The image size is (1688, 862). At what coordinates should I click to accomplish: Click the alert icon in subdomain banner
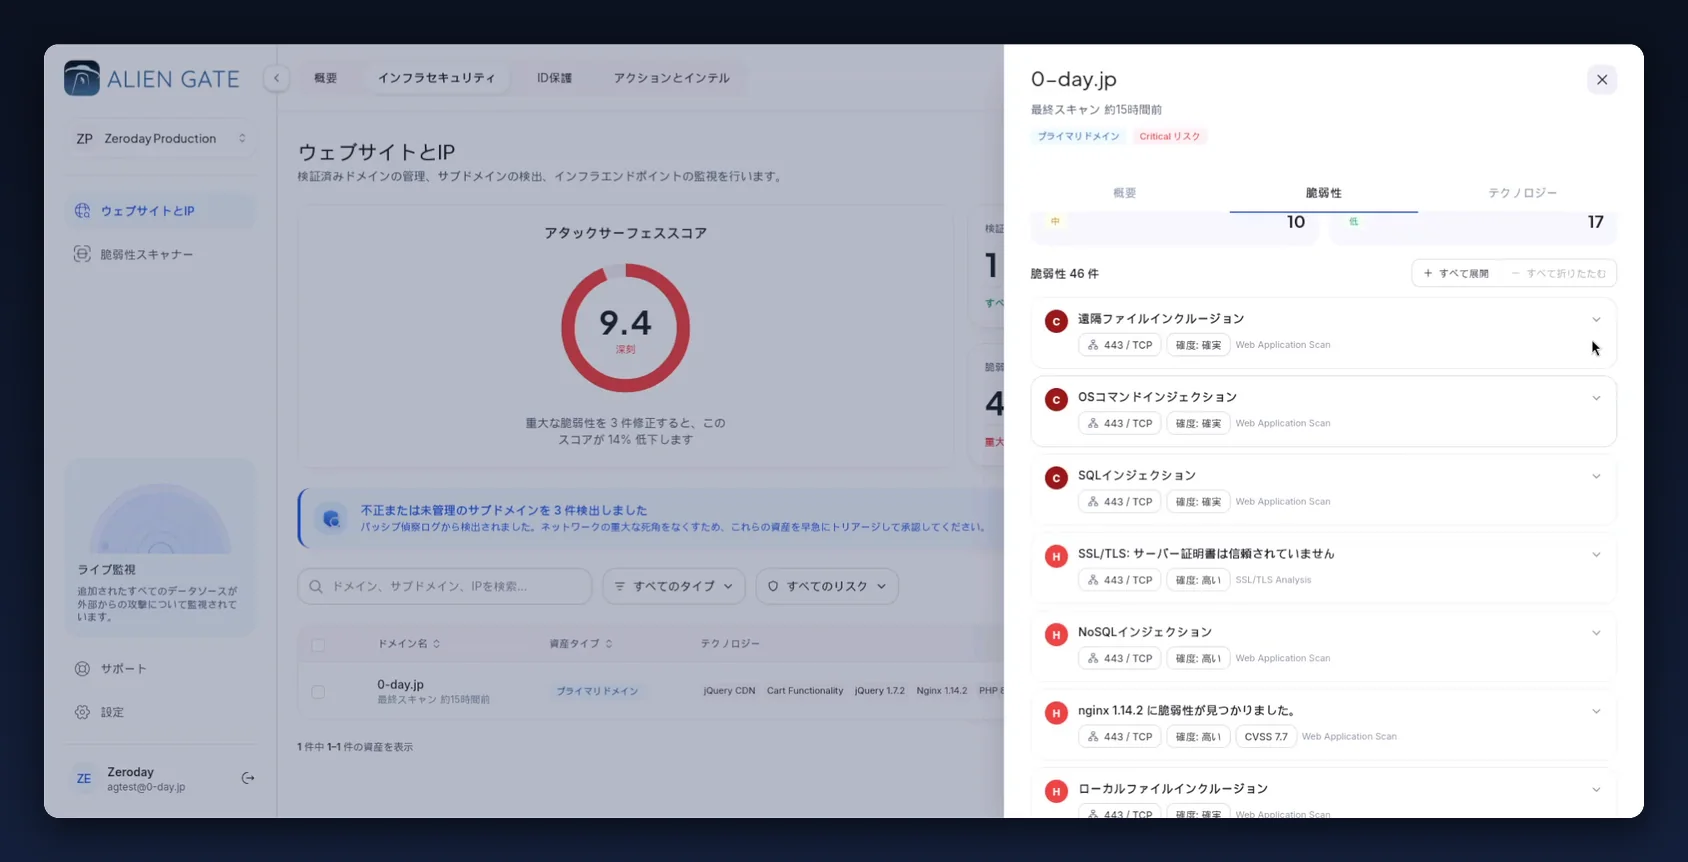[x=331, y=518]
